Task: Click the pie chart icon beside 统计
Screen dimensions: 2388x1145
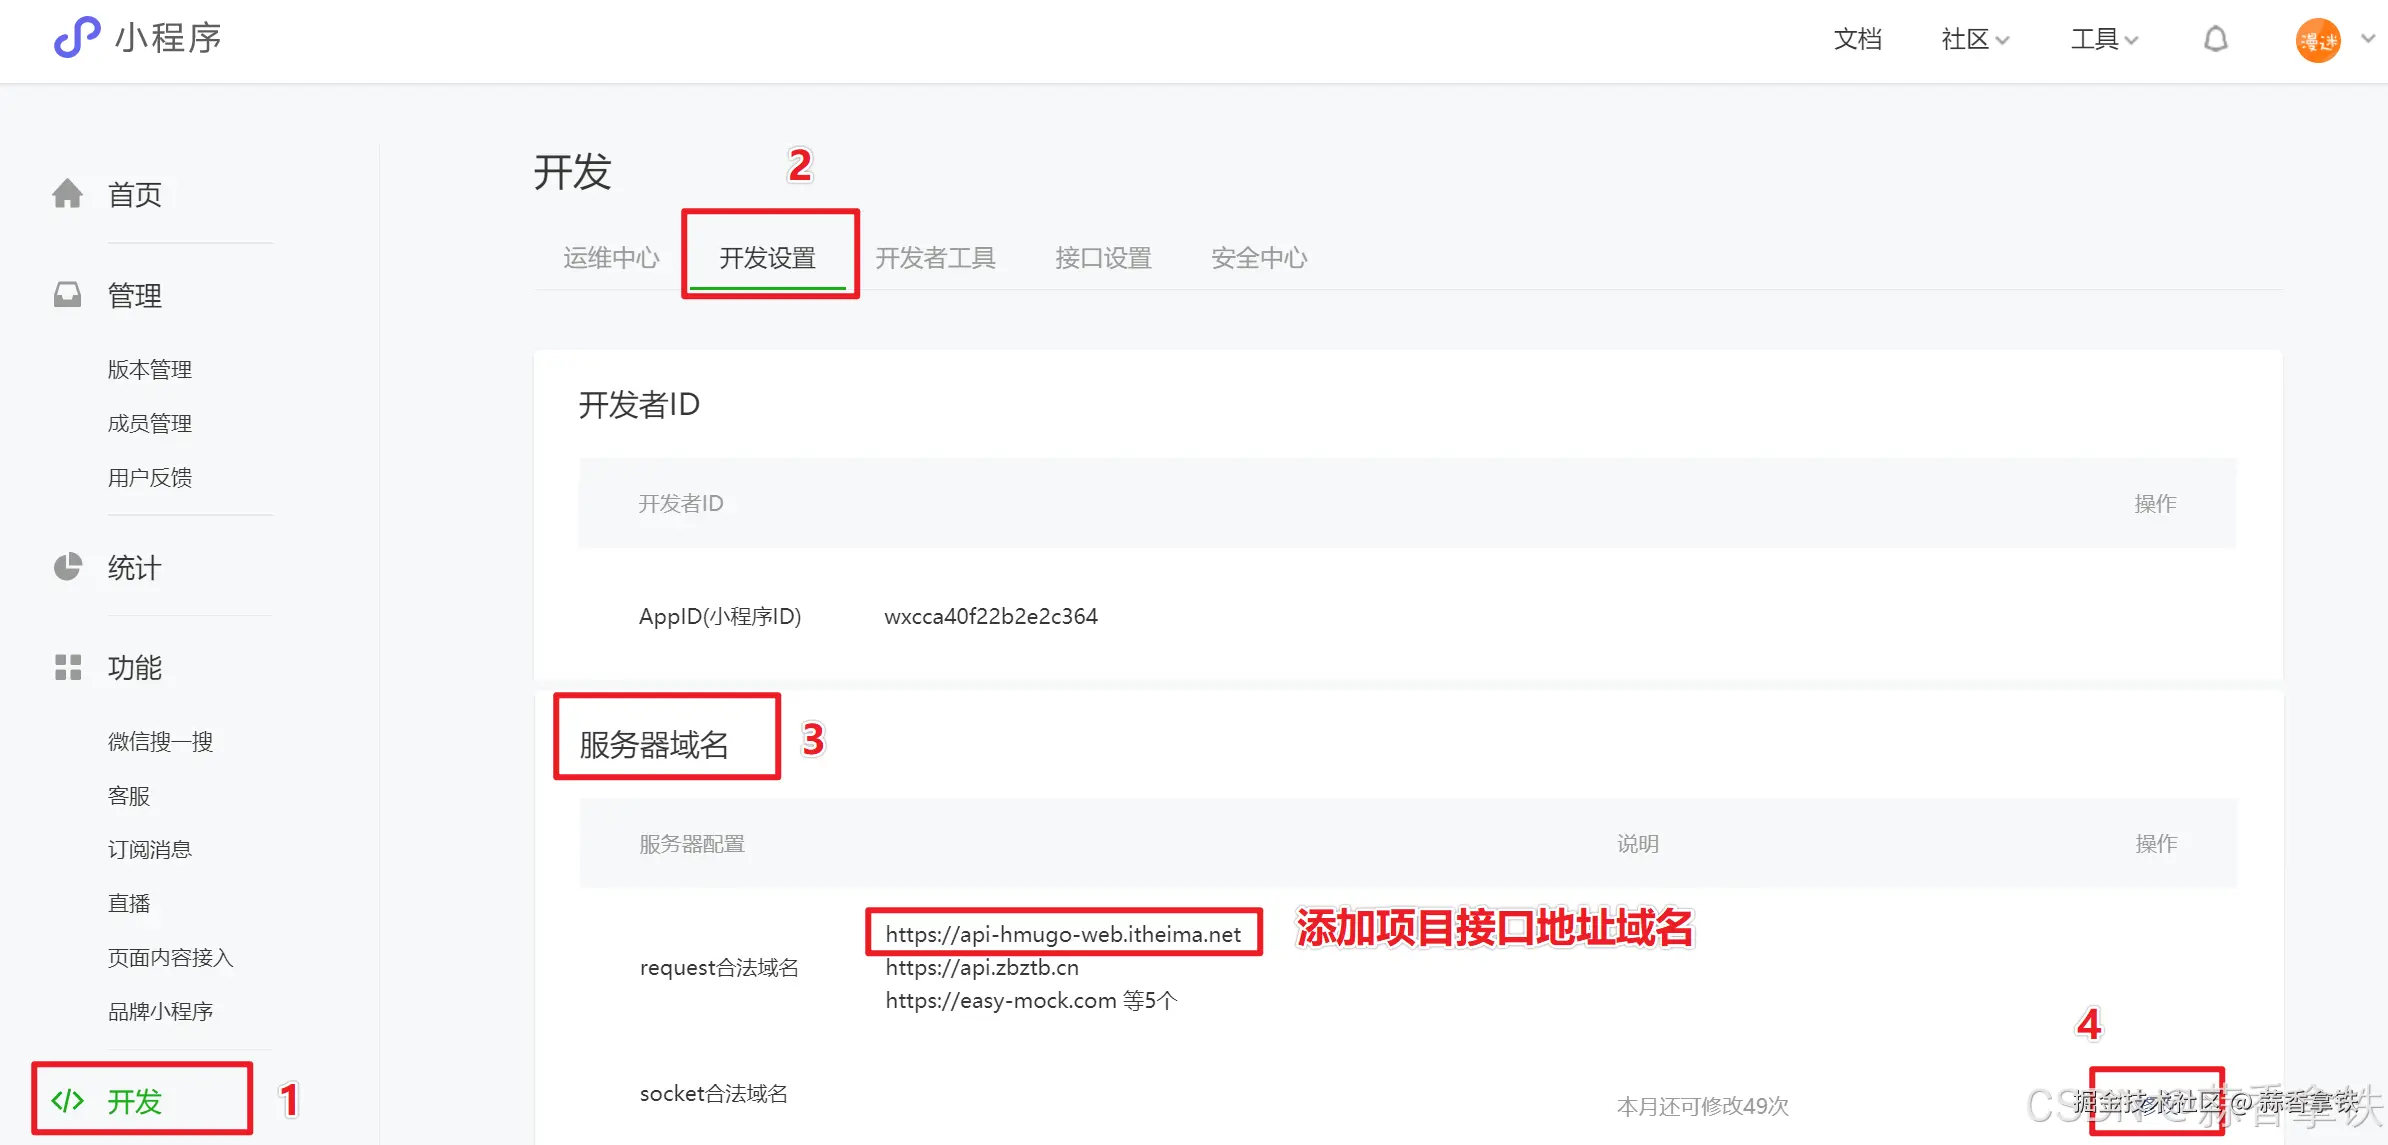Action: [x=67, y=567]
